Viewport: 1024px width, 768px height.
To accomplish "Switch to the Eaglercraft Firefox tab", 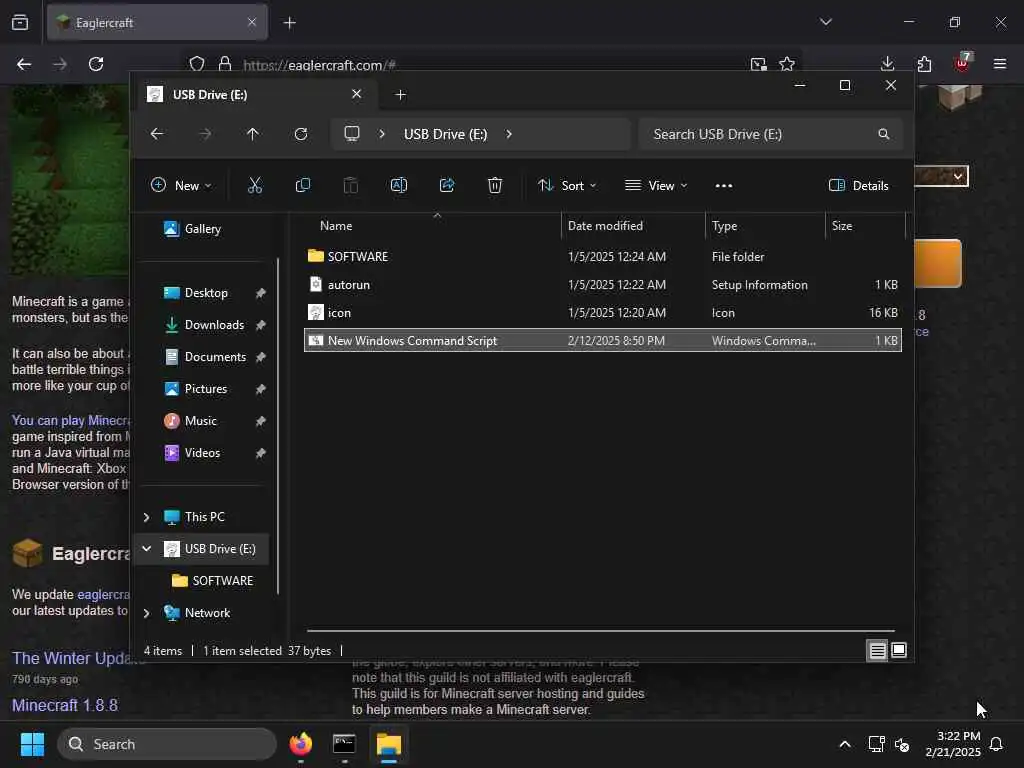I will [x=157, y=22].
